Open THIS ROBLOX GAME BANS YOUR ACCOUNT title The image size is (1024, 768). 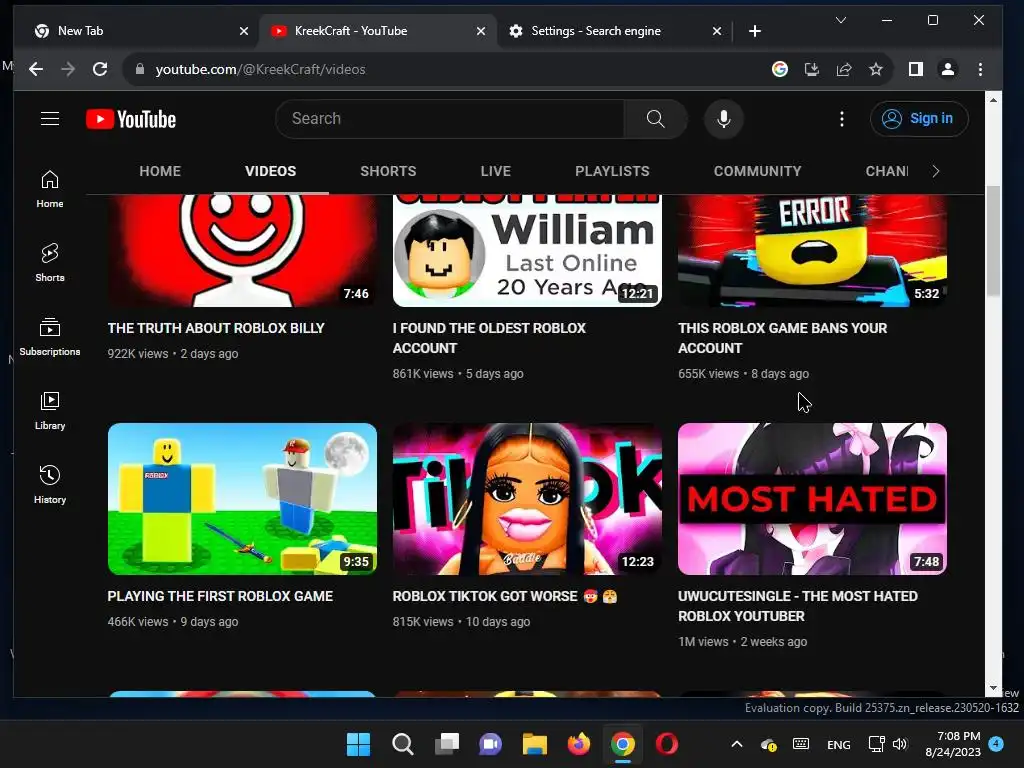(782, 338)
